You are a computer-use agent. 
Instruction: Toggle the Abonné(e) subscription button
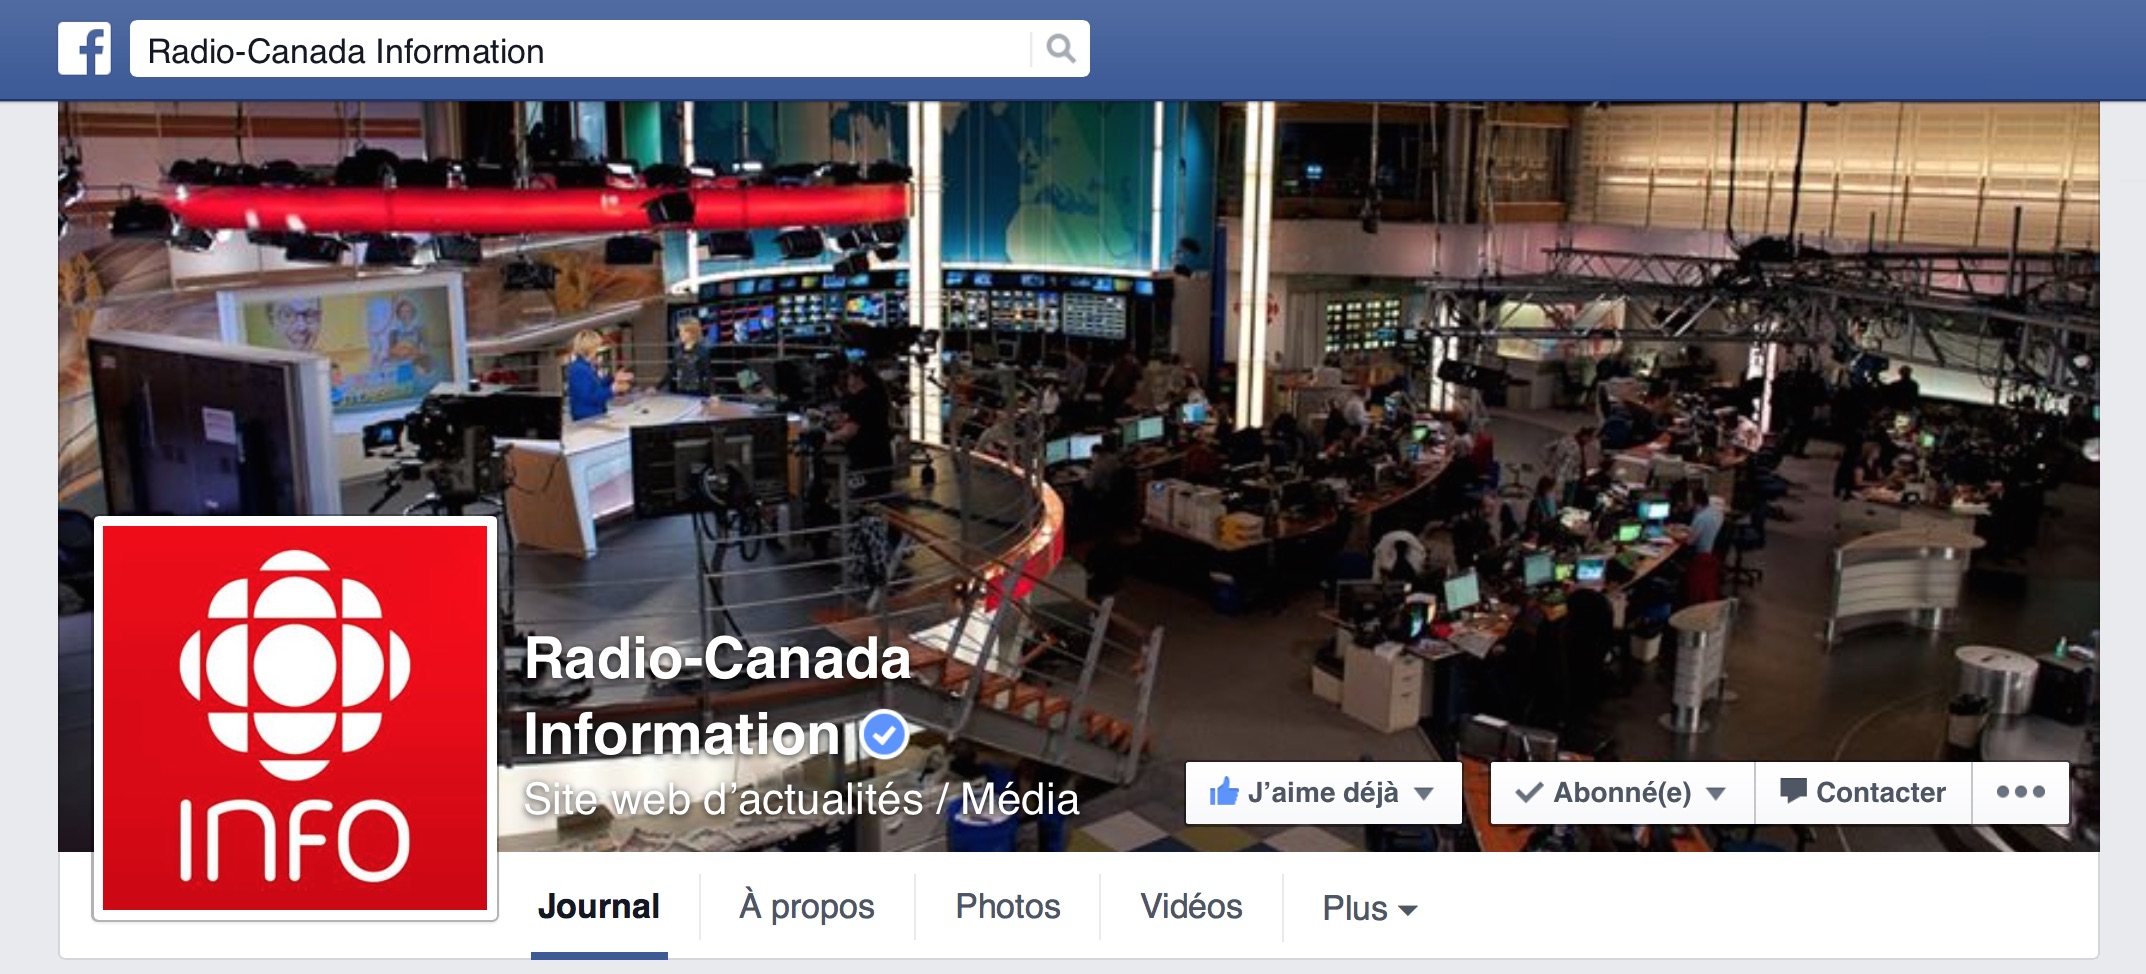tap(1622, 793)
